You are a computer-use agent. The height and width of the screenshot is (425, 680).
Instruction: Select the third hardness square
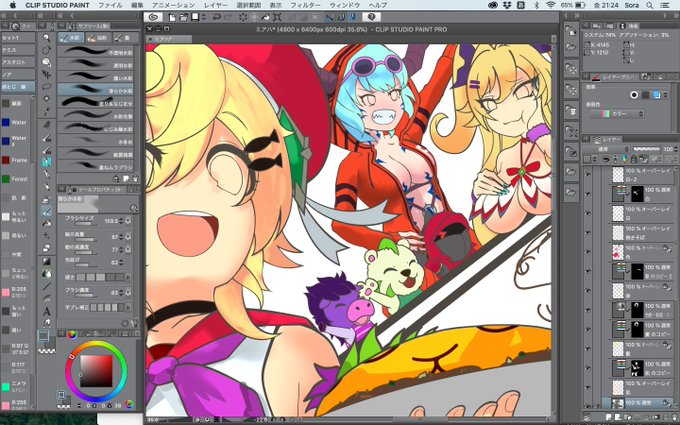coord(101,277)
